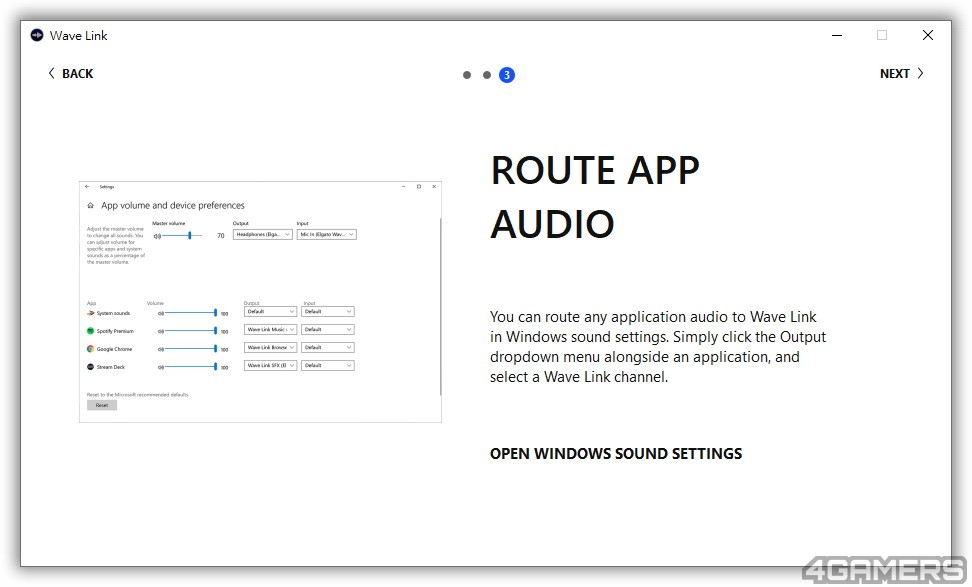Minimize the Wave Link window
The image size is (972, 587).
(837, 35)
